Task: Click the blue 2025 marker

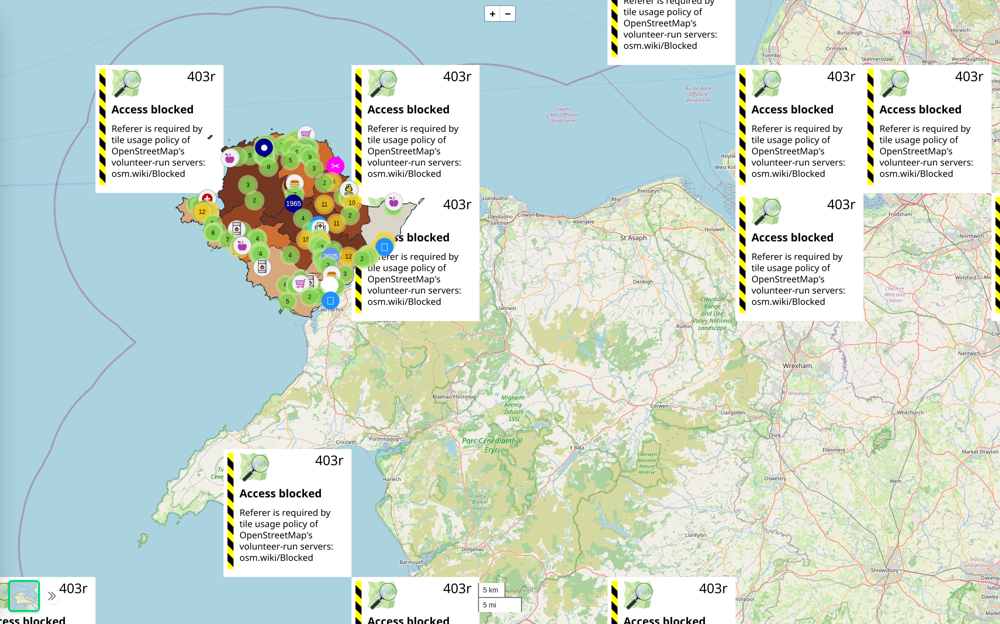Action: click(330, 256)
